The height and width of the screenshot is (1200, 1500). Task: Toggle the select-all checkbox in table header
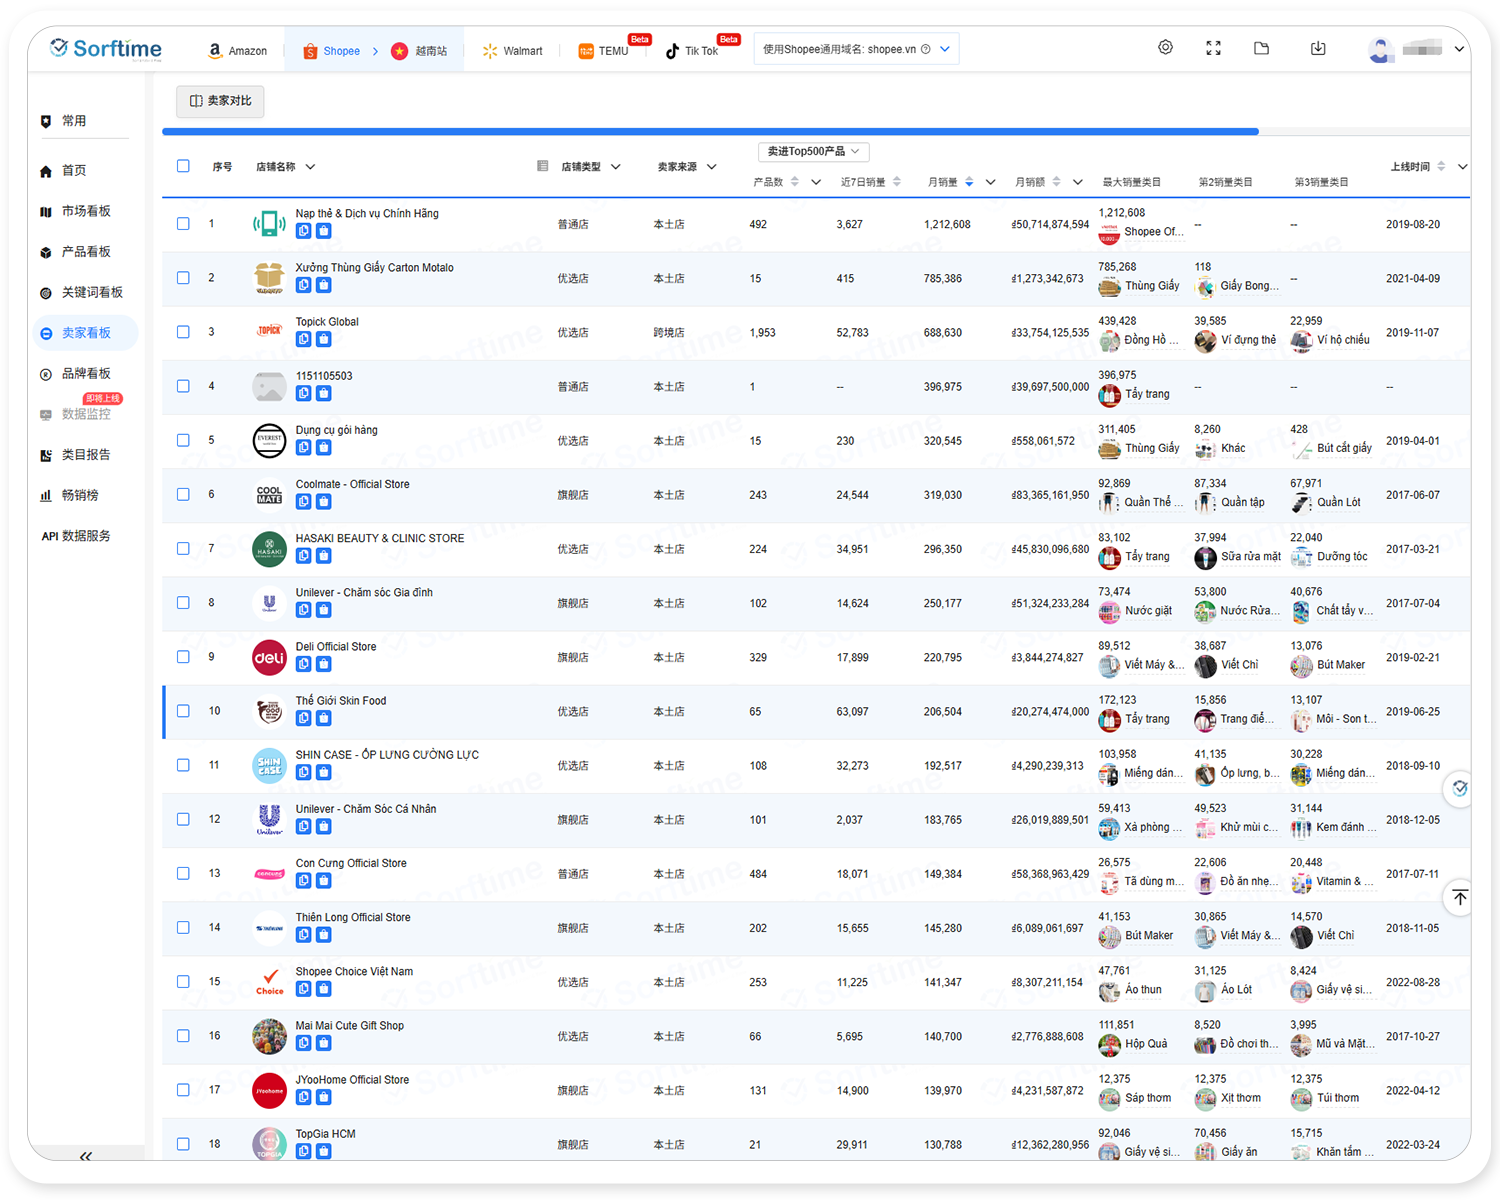pyautogui.click(x=183, y=166)
